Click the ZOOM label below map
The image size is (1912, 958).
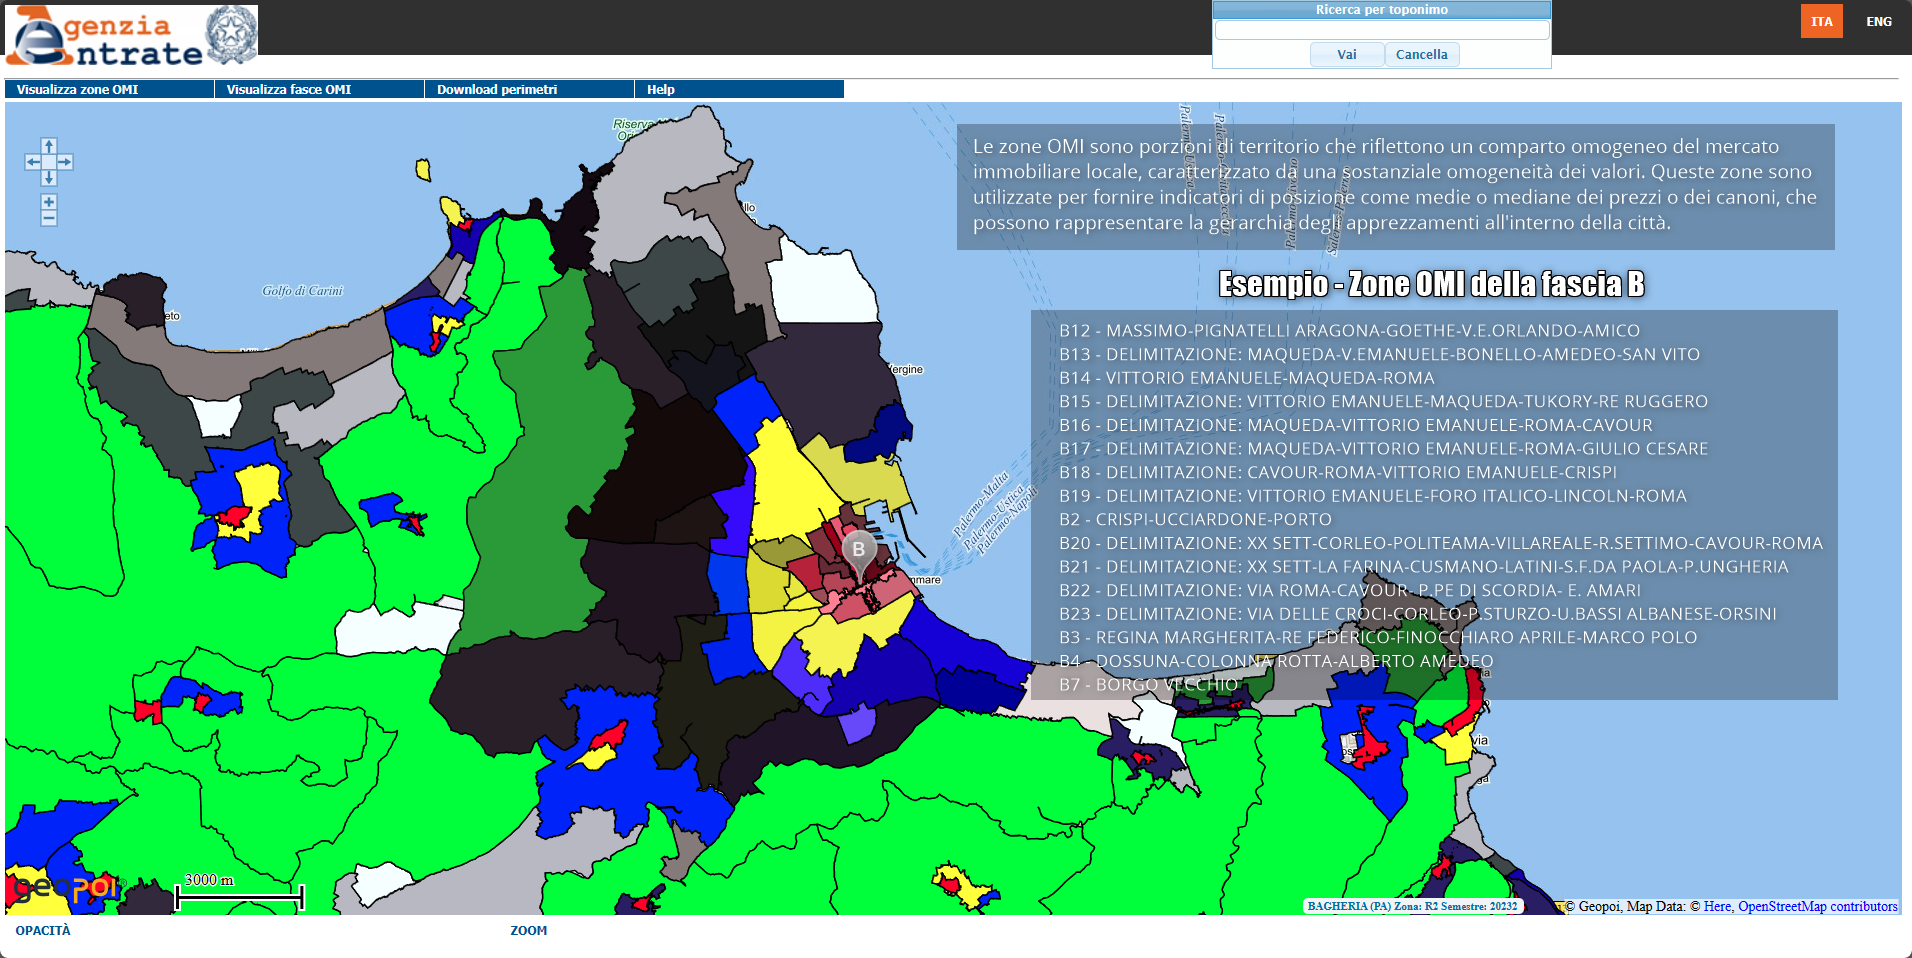pos(529,930)
